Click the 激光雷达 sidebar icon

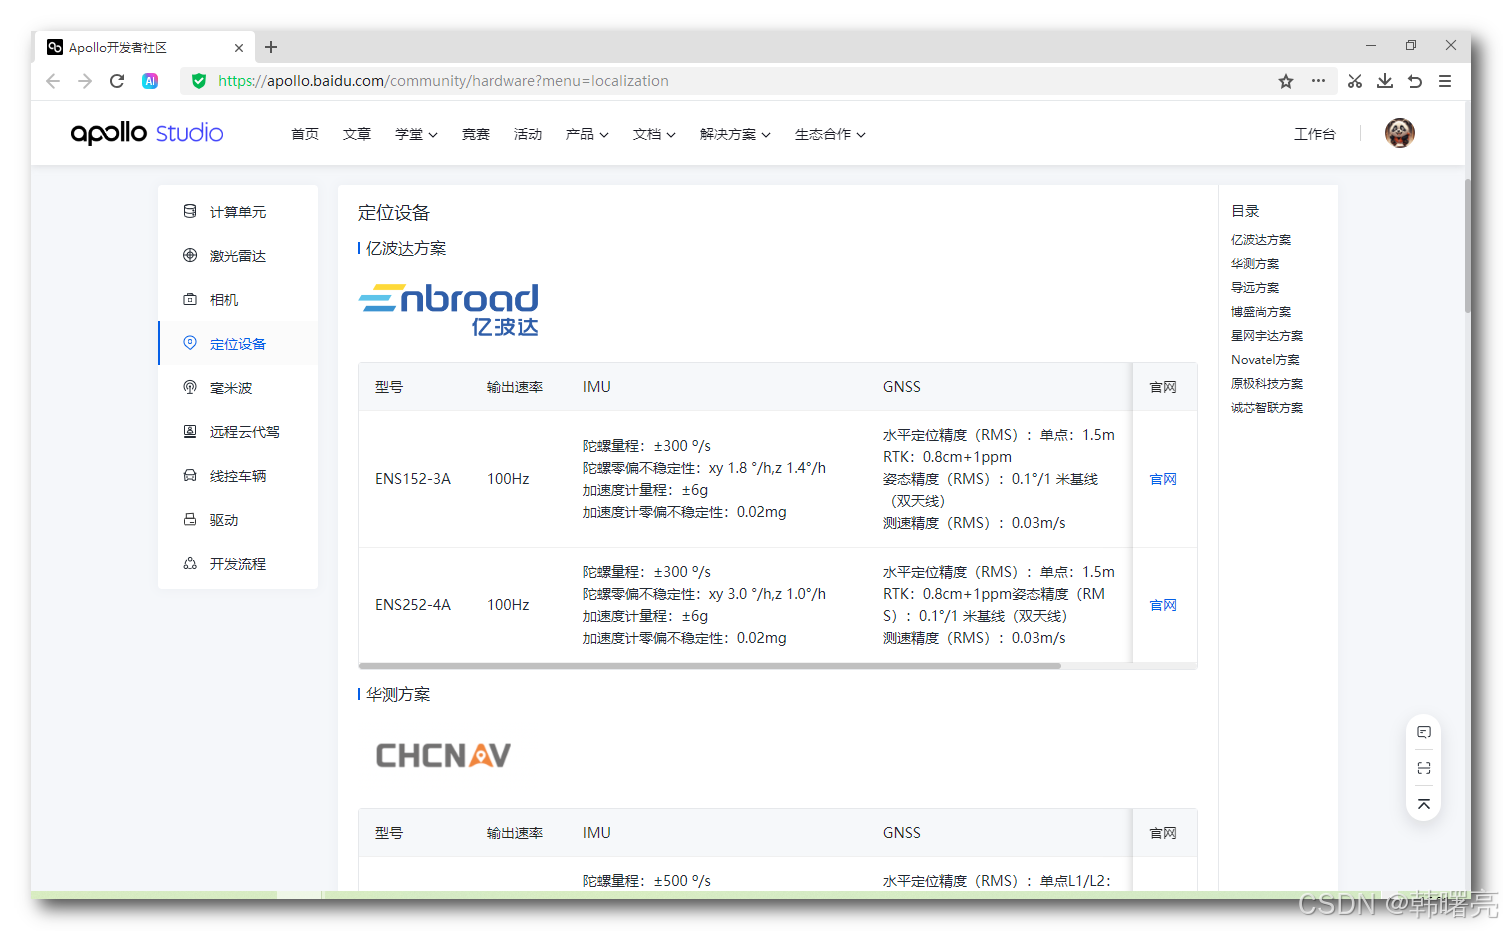(190, 255)
